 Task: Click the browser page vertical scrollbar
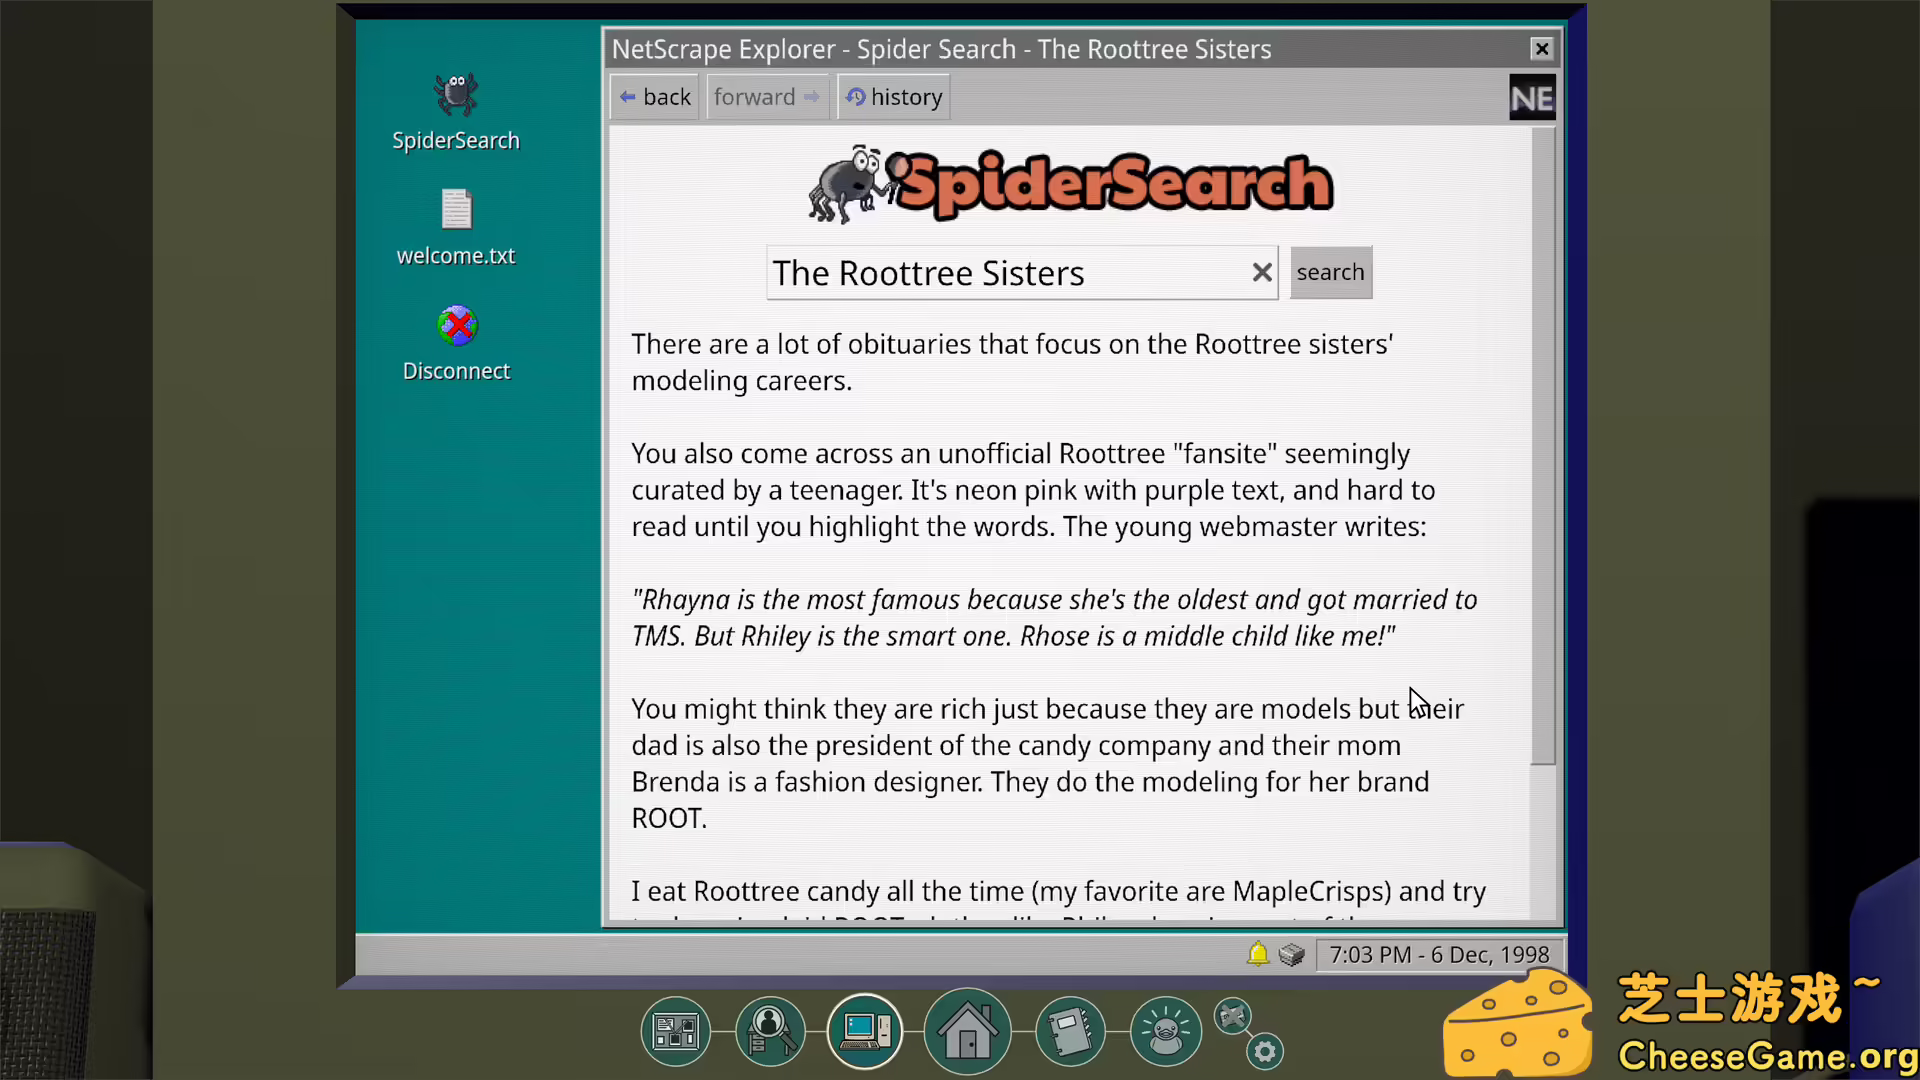(1543, 450)
